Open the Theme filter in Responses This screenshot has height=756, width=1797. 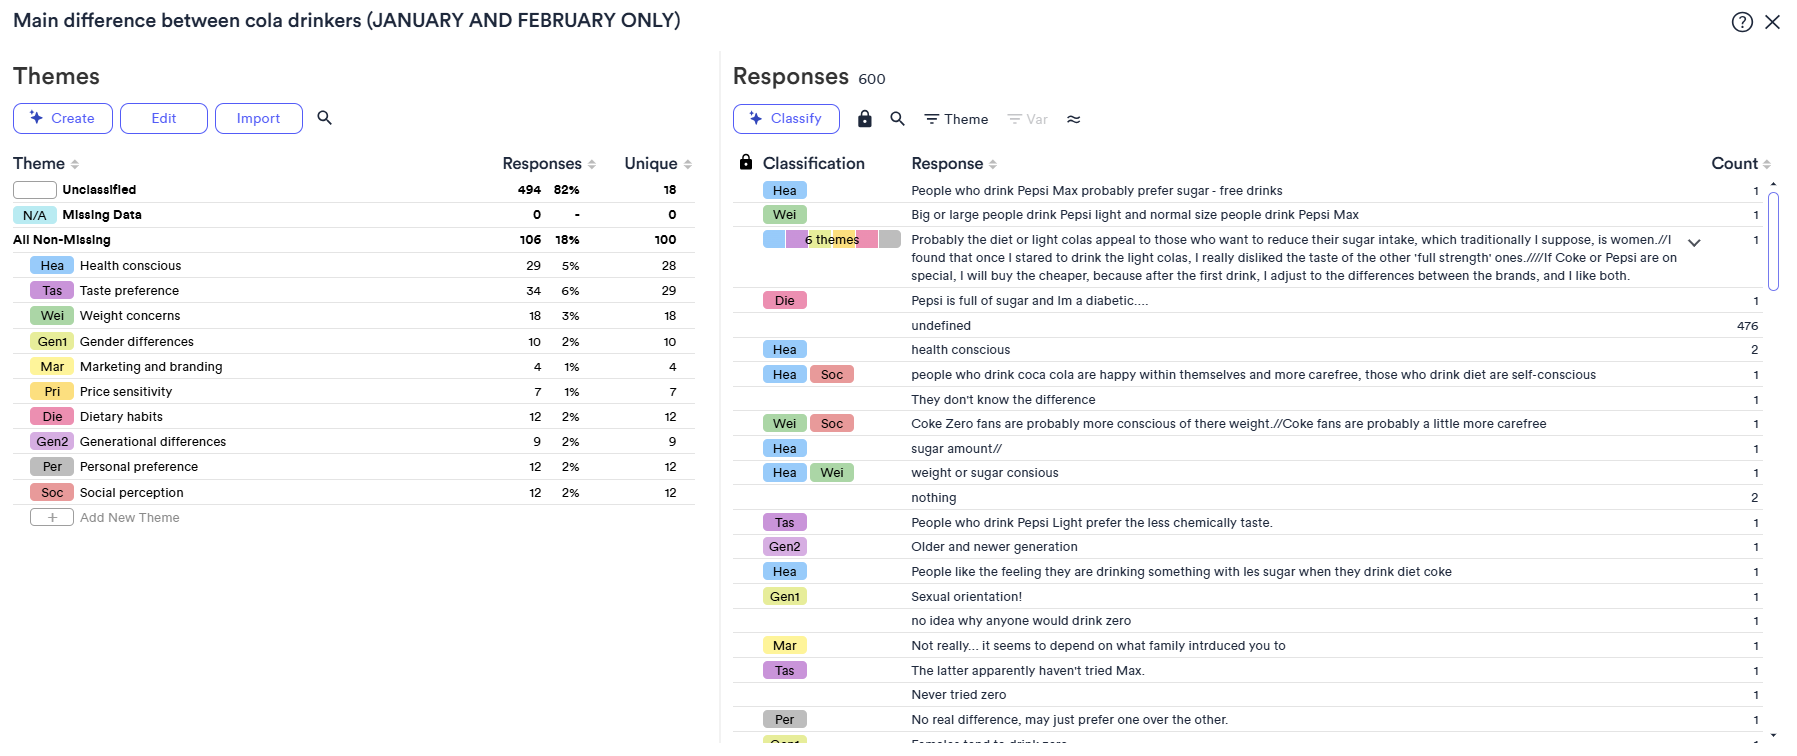point(955,119)
